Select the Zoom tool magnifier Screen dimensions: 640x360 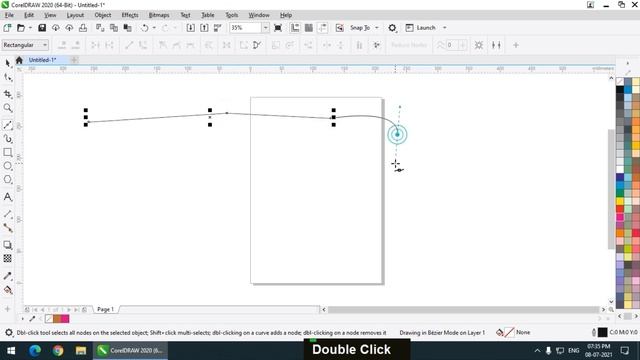(x=7, y=108)
